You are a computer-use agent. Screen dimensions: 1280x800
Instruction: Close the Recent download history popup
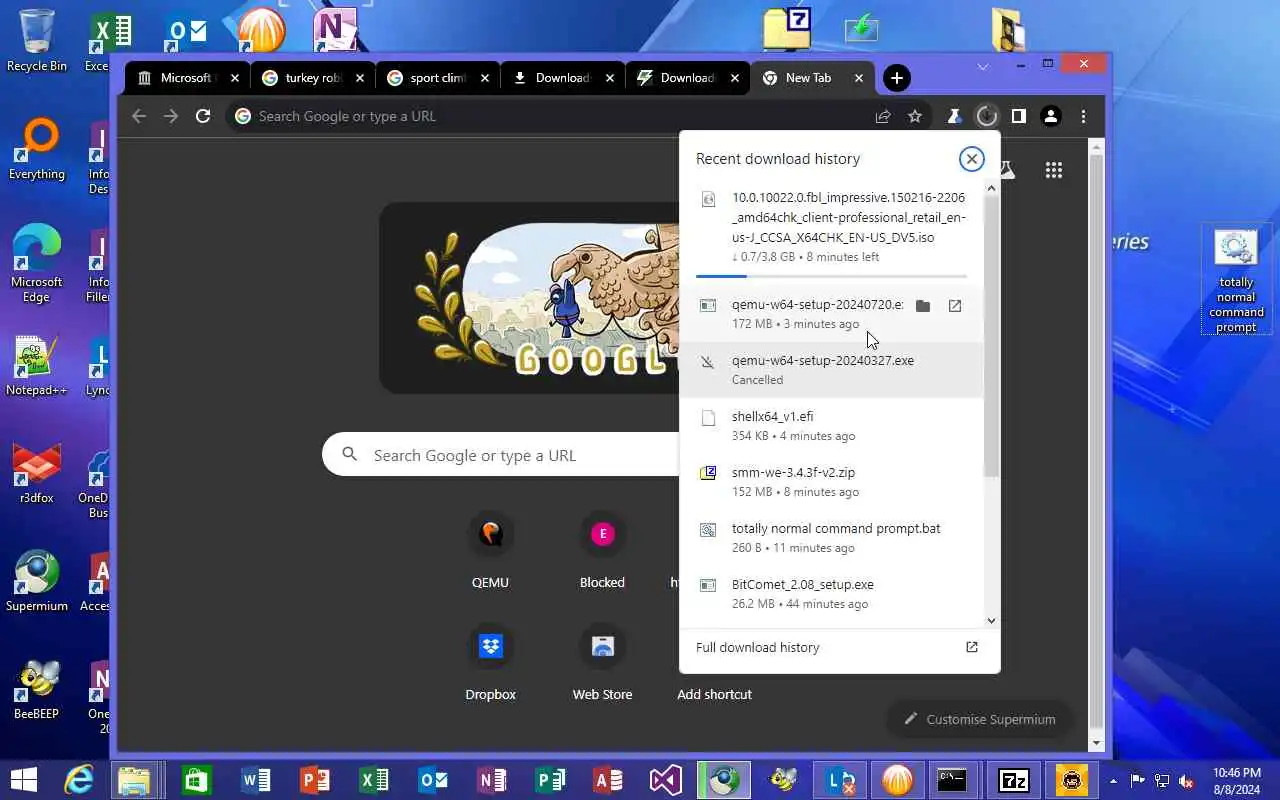(x=971, y=159)
